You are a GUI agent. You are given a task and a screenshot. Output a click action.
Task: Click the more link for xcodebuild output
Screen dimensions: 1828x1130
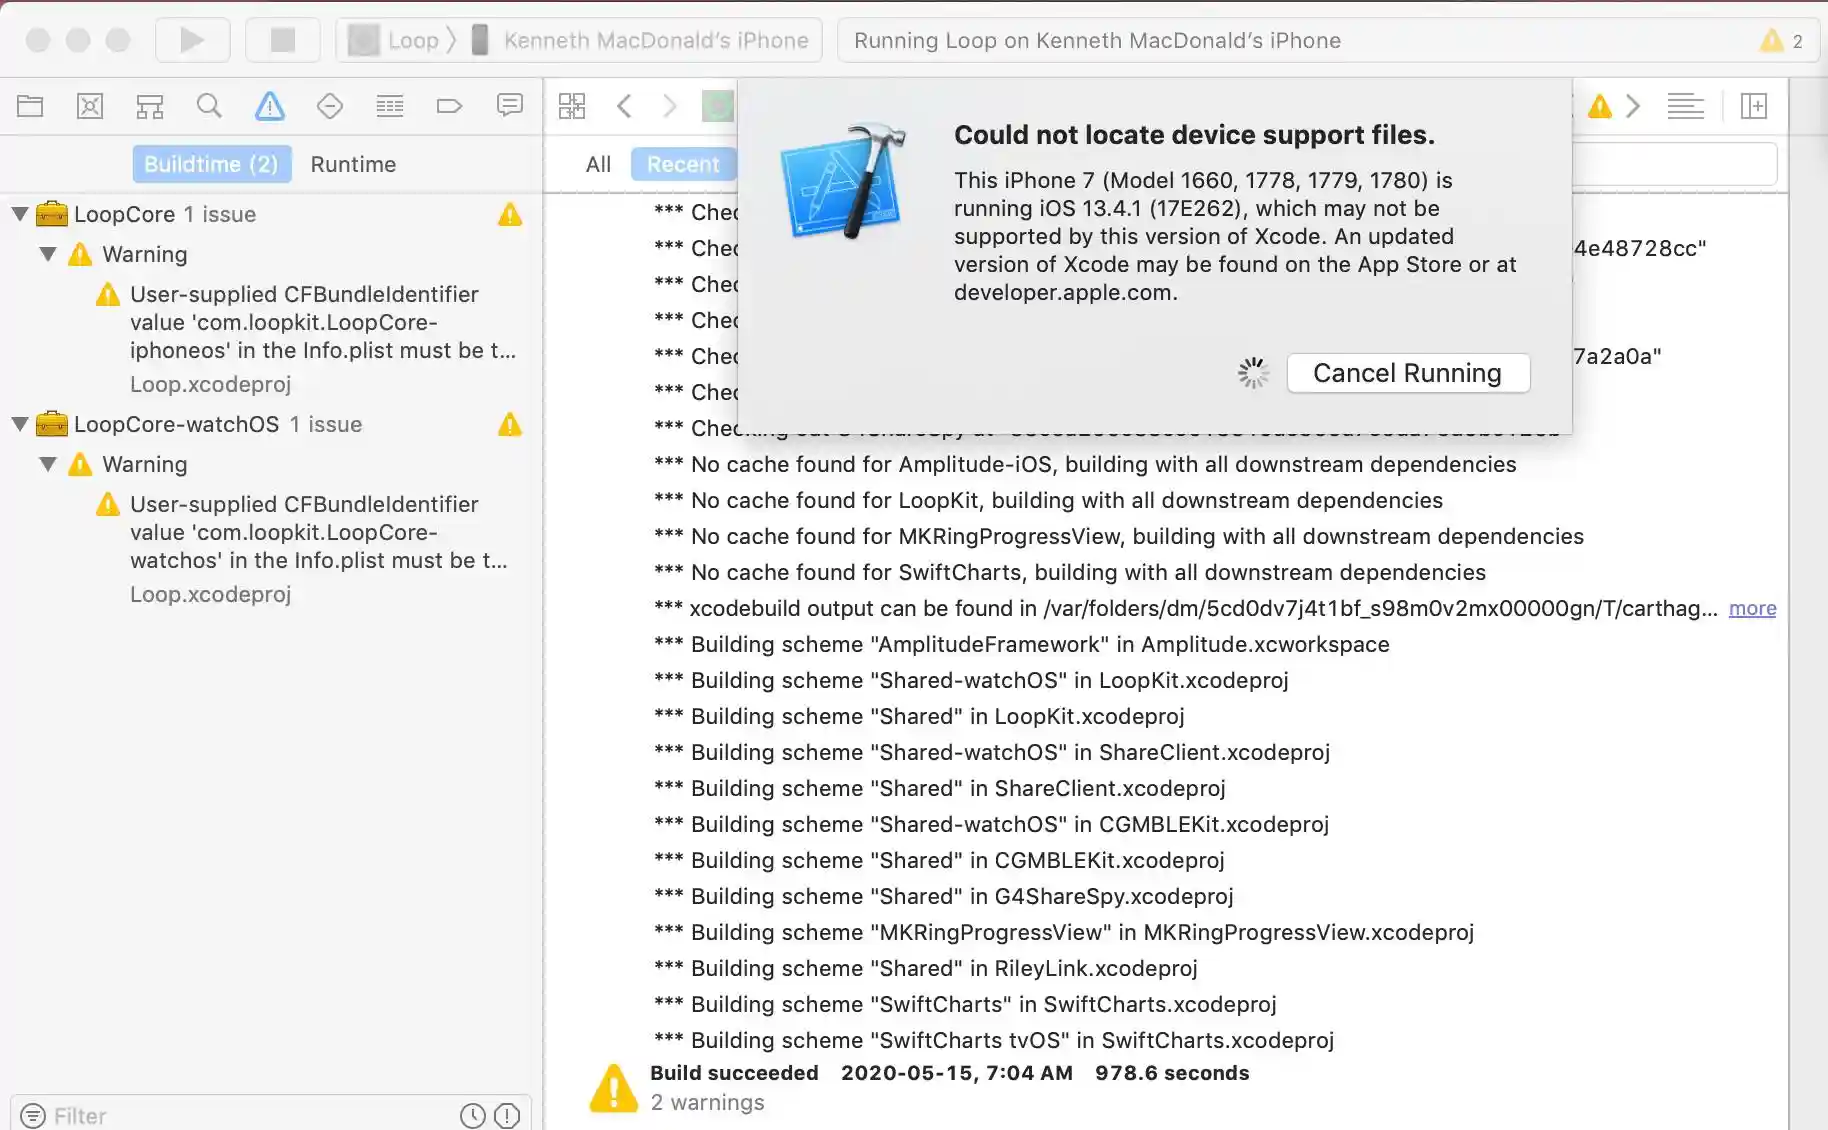pyautogui.click(x=1751, y=608)
